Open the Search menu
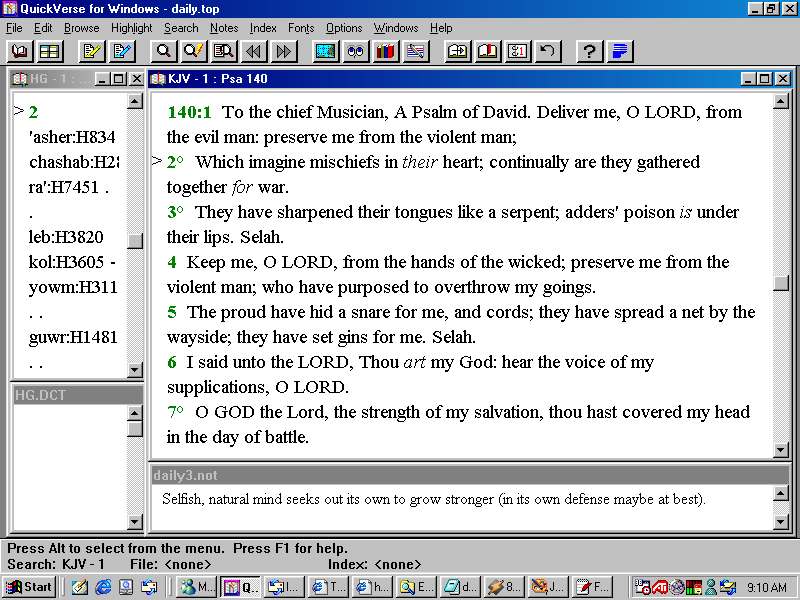Image resolution: width=800 pixels, height=600 pixels. pyautogui.click(x=181, y=28)
